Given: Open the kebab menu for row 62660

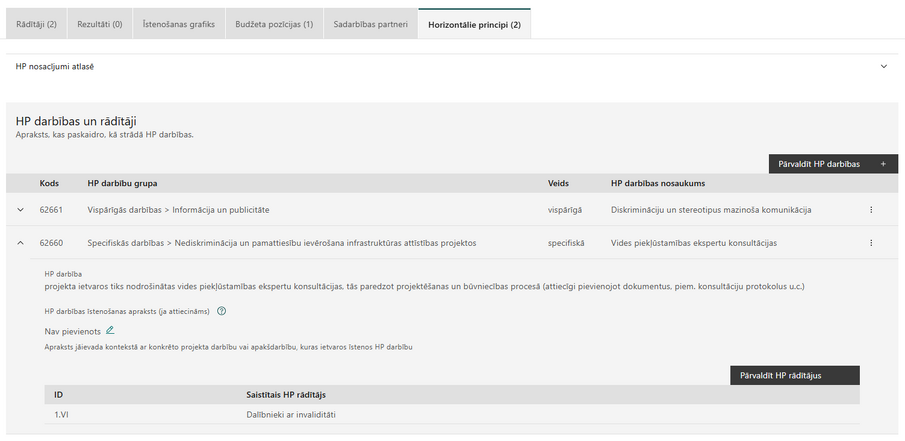Looking at the screenshot, I should pyautogui.click(x=871, y=243).
